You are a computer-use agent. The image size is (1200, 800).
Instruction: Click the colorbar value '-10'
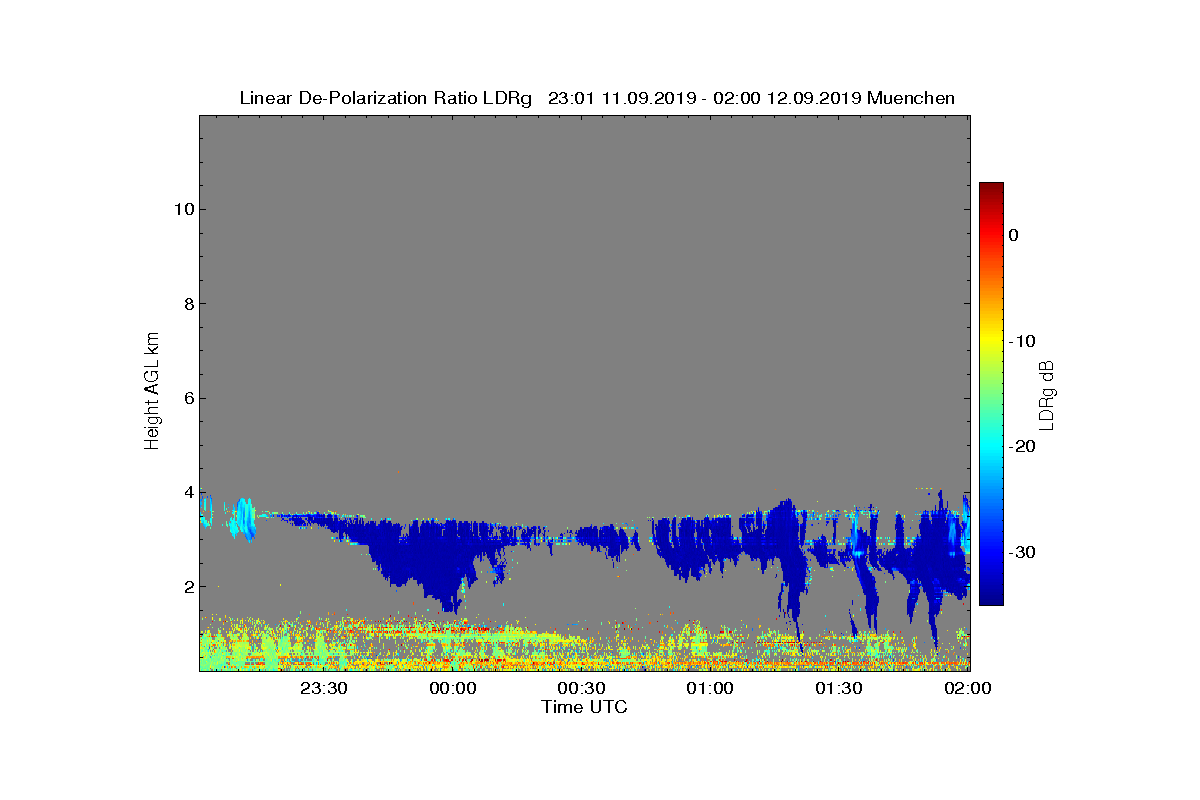pyautogui.click(x=1021, y=341)
